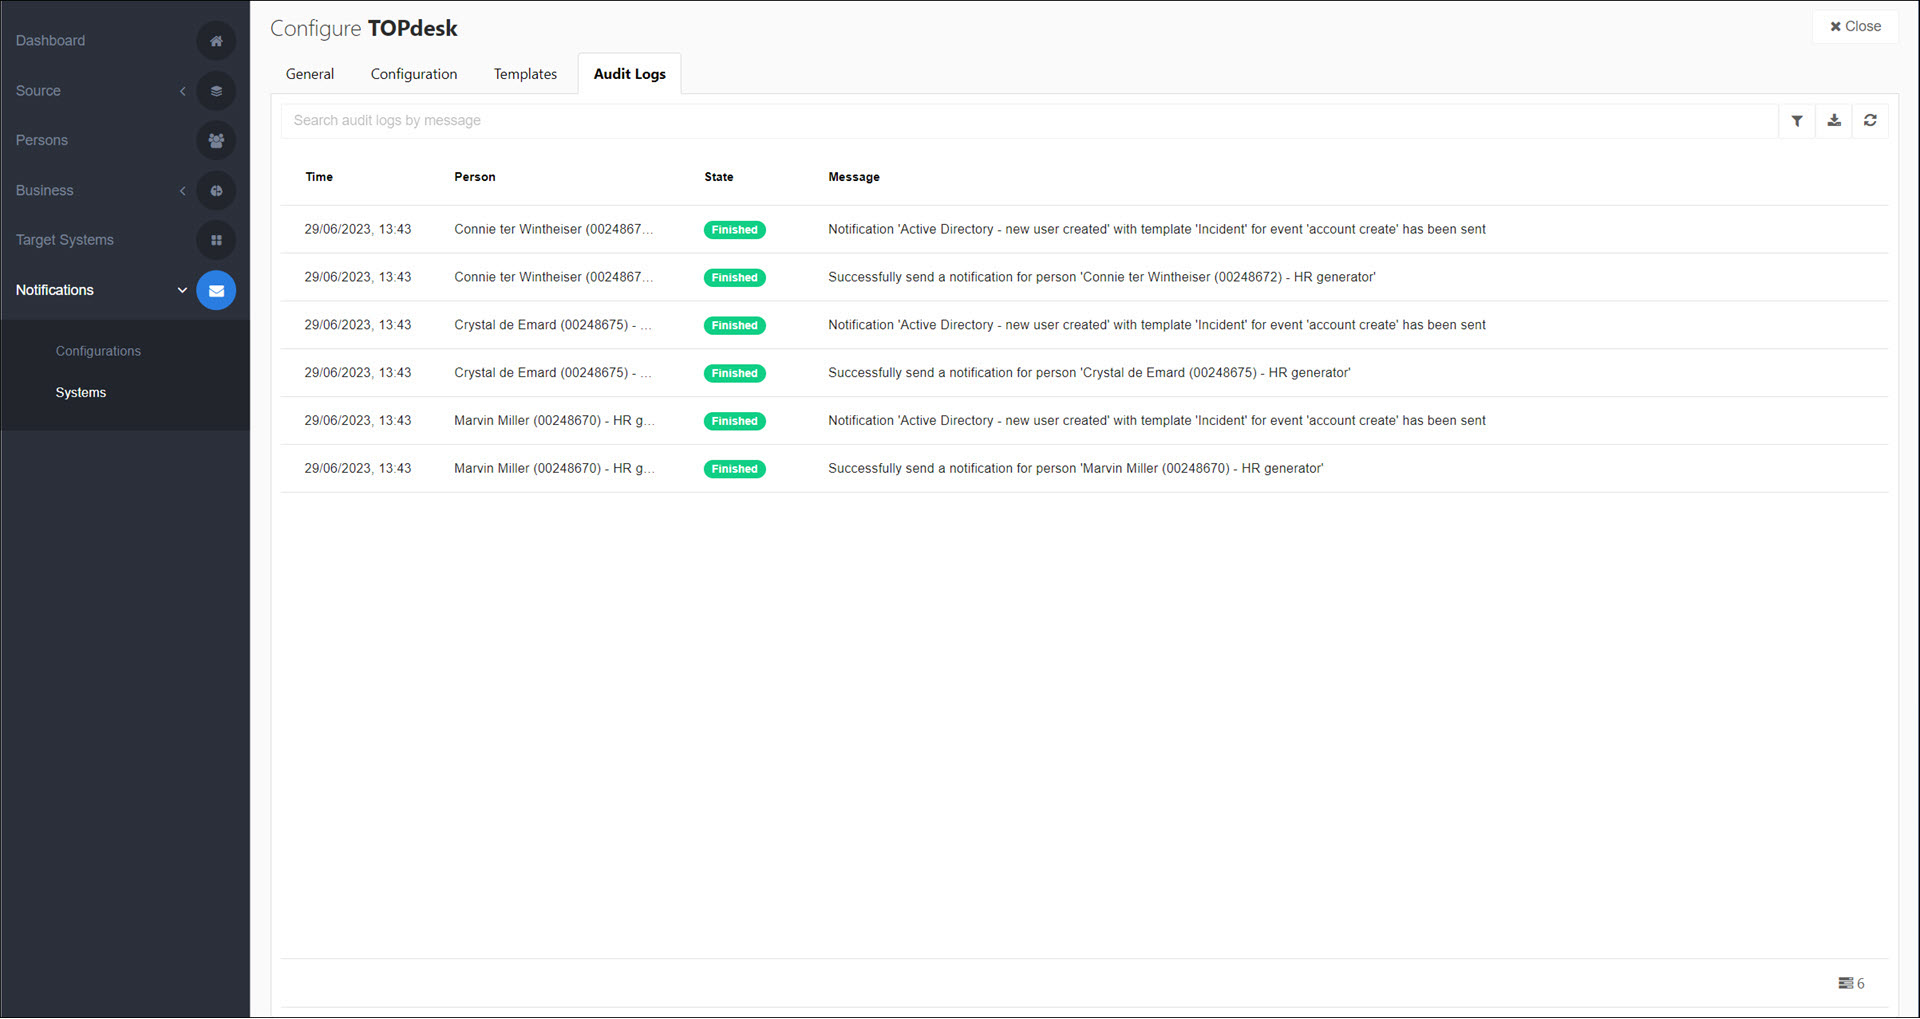Select 'Successfully send' message for Connie ter Wintheiser
The height and width of the screenshot is (1019, 1920).
[1102, 278]
